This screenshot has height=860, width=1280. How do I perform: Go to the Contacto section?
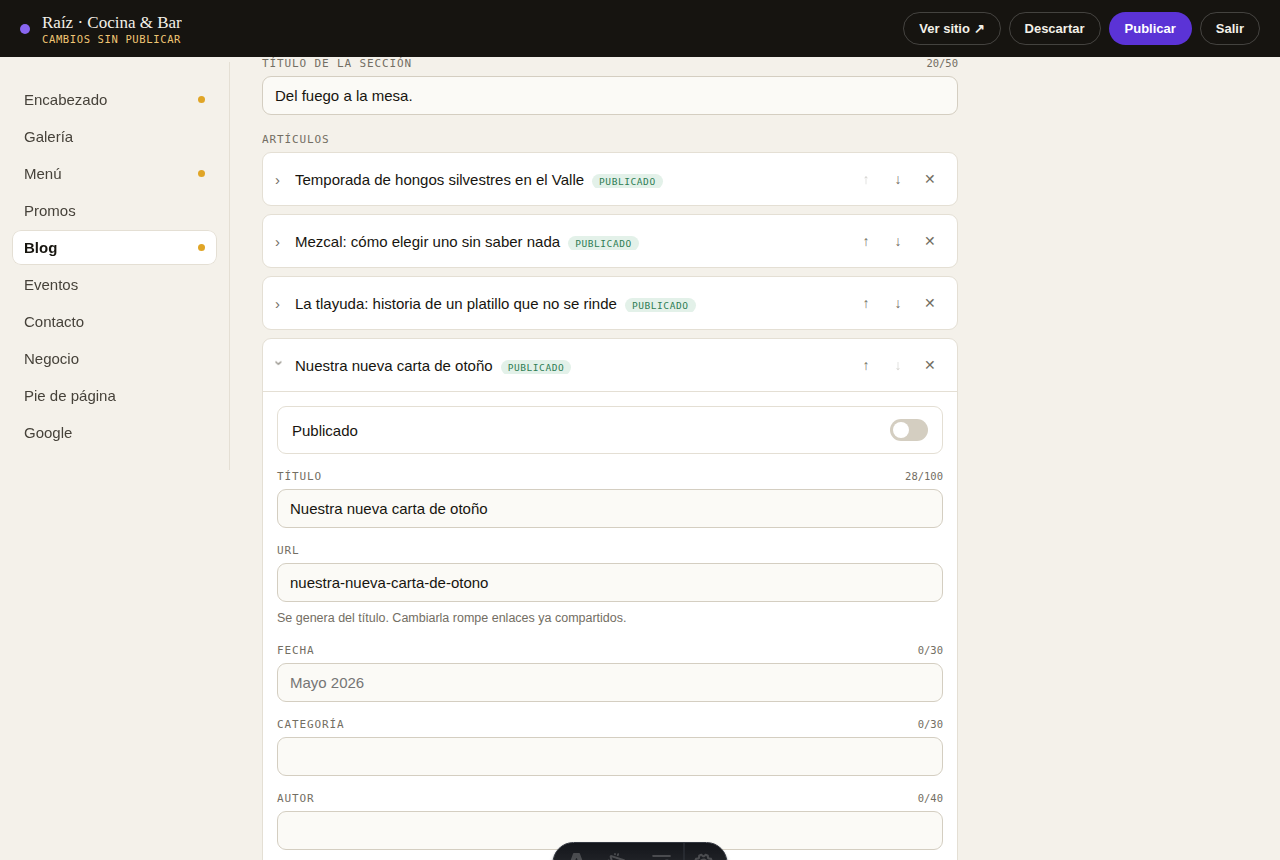(x=114, y=322)
